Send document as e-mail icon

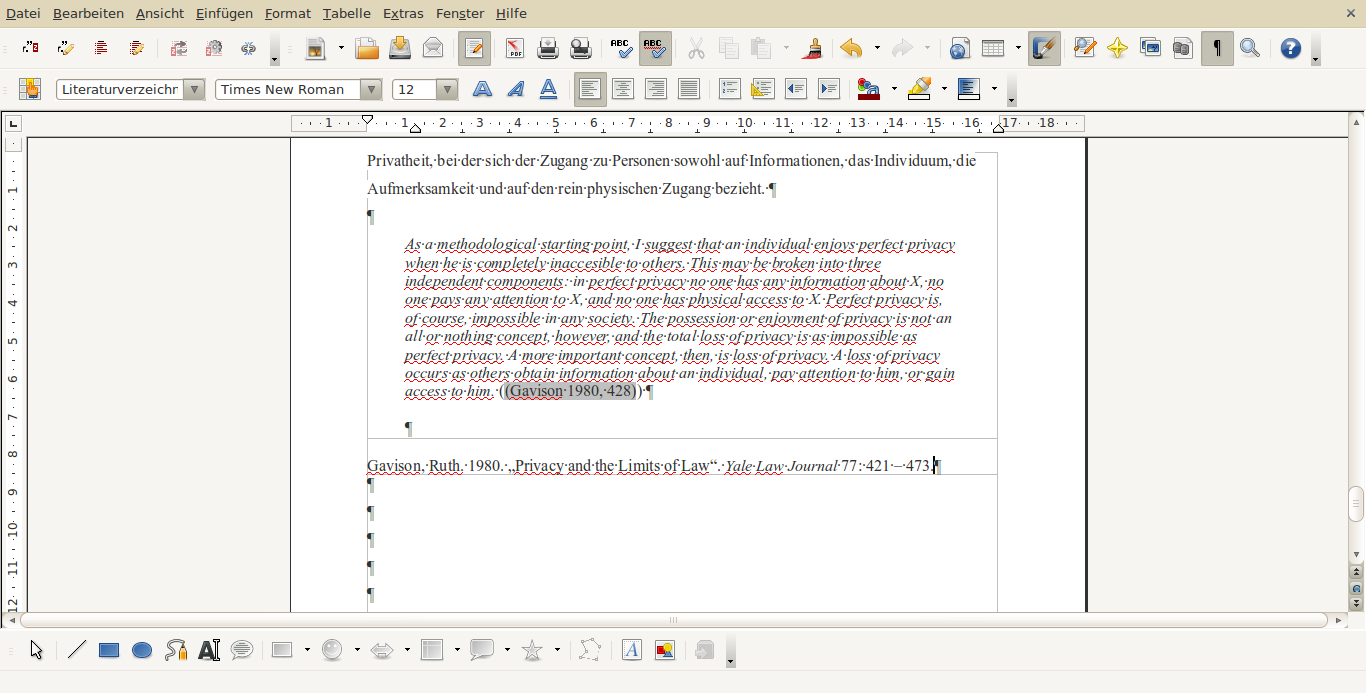point(433,48)
